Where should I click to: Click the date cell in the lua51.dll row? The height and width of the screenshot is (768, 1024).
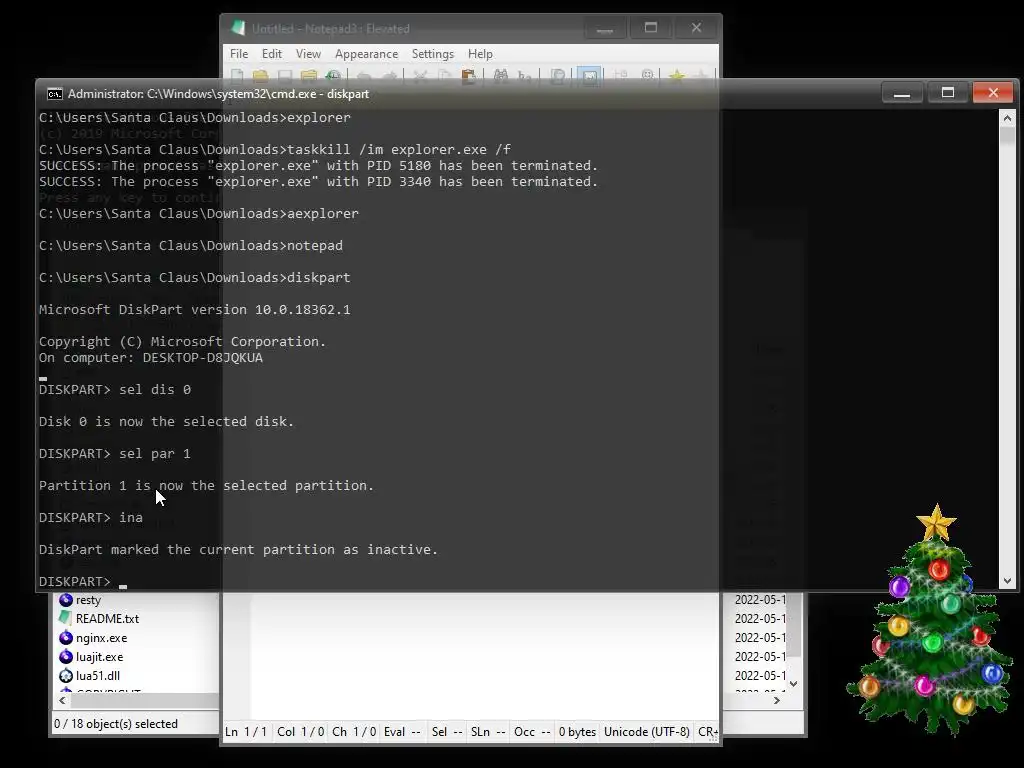760,675
